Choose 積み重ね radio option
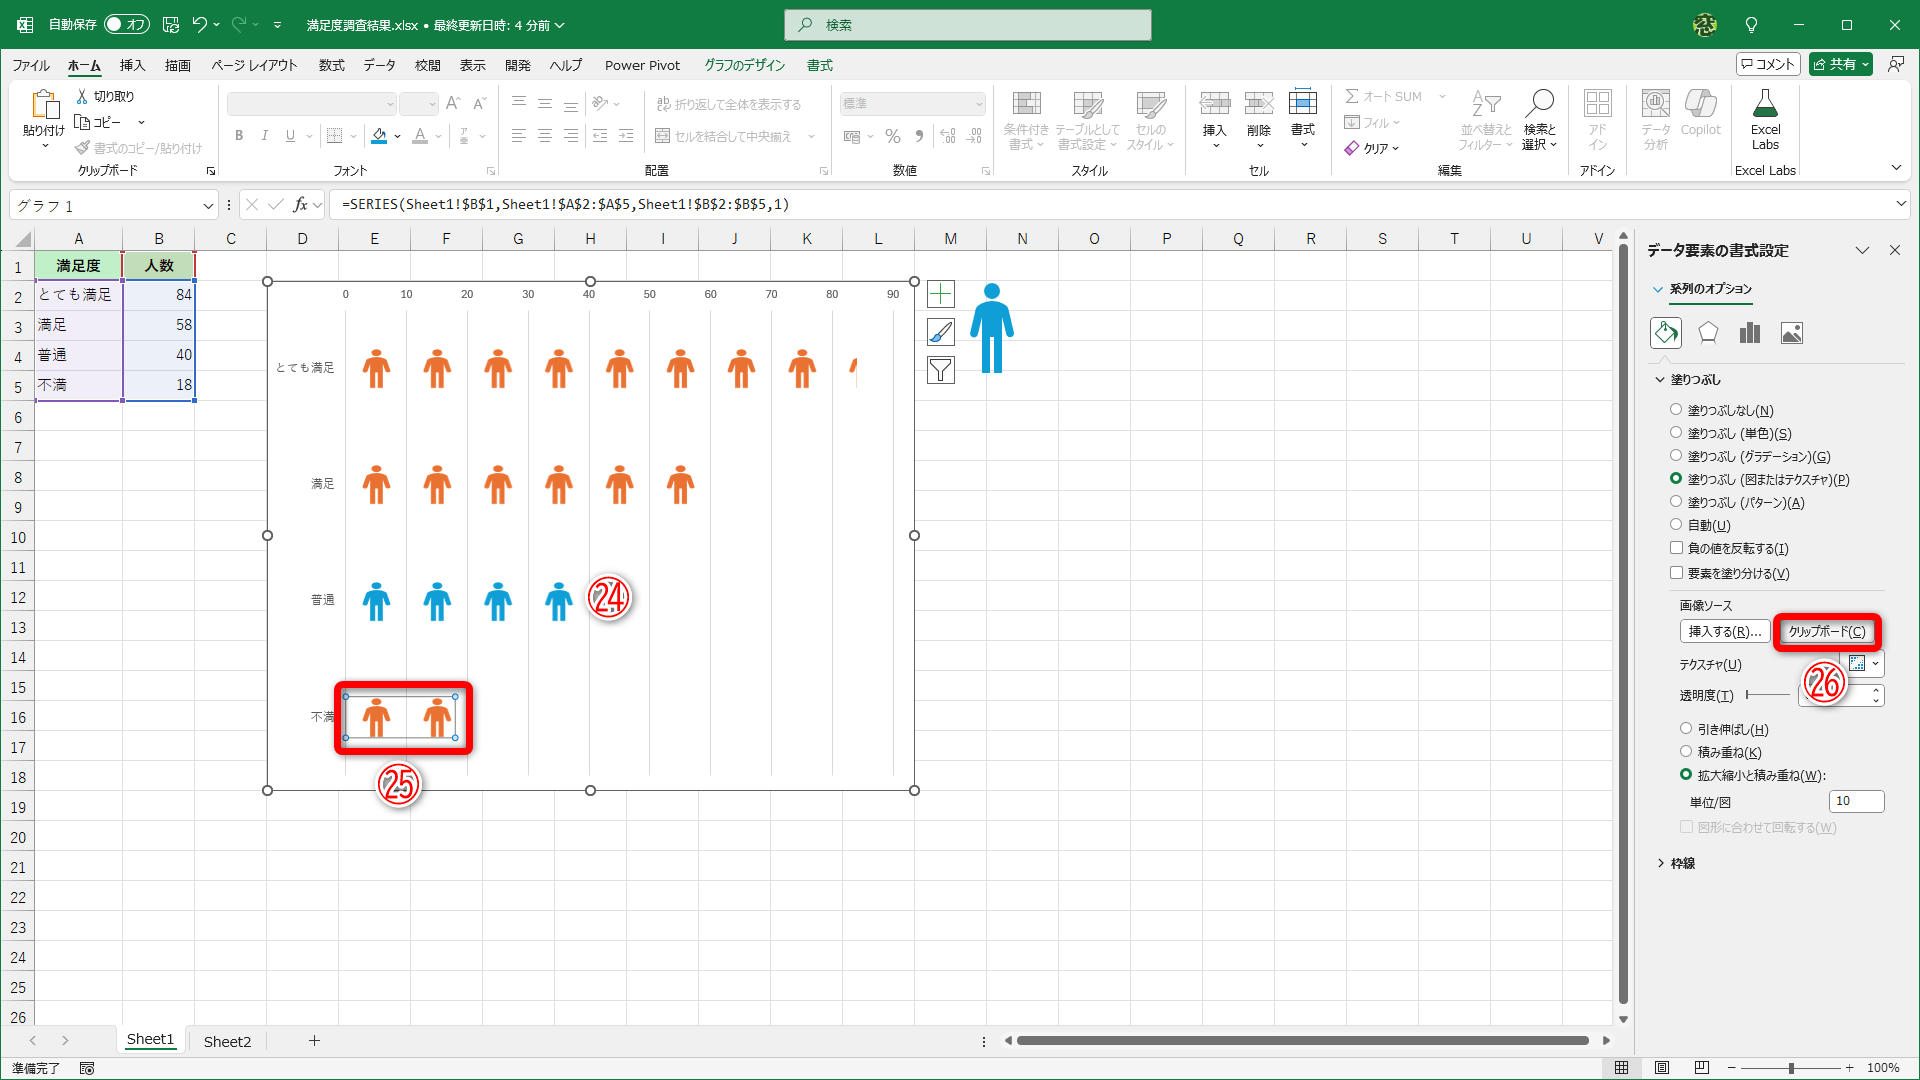Image resolution: width=1920 pixels, height=1080 pixels. click(1686, 752)
